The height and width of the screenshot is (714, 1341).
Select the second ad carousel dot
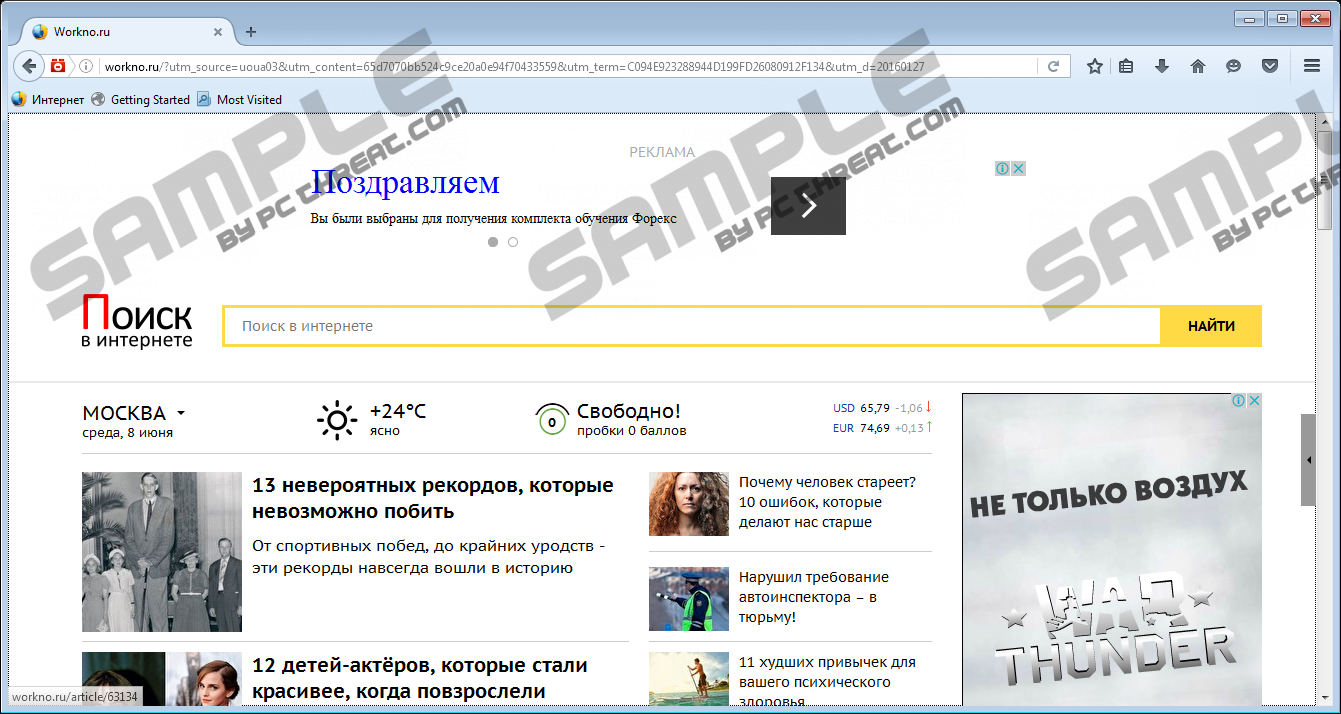[x=513, y=242]
